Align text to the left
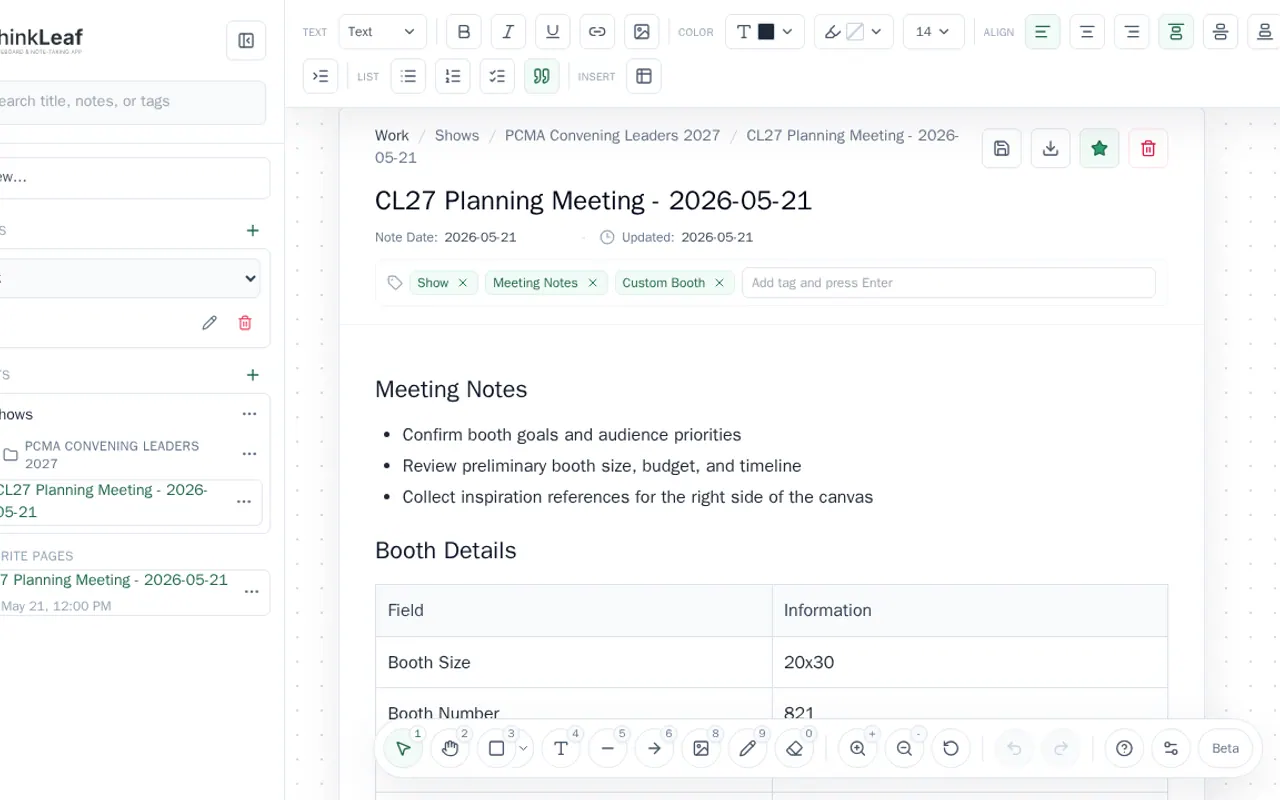 coord(1042,32)
